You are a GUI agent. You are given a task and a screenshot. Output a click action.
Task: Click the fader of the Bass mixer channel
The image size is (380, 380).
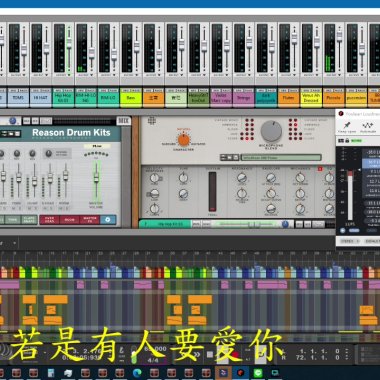[x=137, y=46]
